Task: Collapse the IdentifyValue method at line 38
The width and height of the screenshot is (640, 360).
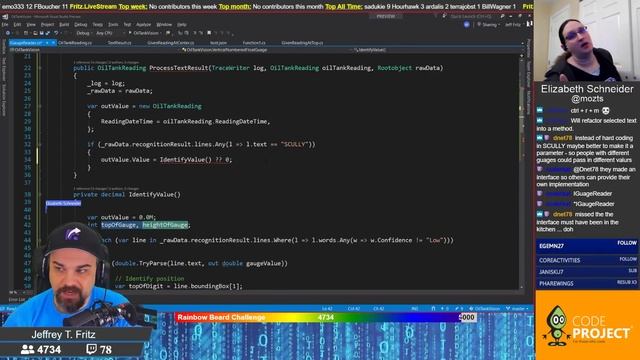Action: tap(40, 194)
